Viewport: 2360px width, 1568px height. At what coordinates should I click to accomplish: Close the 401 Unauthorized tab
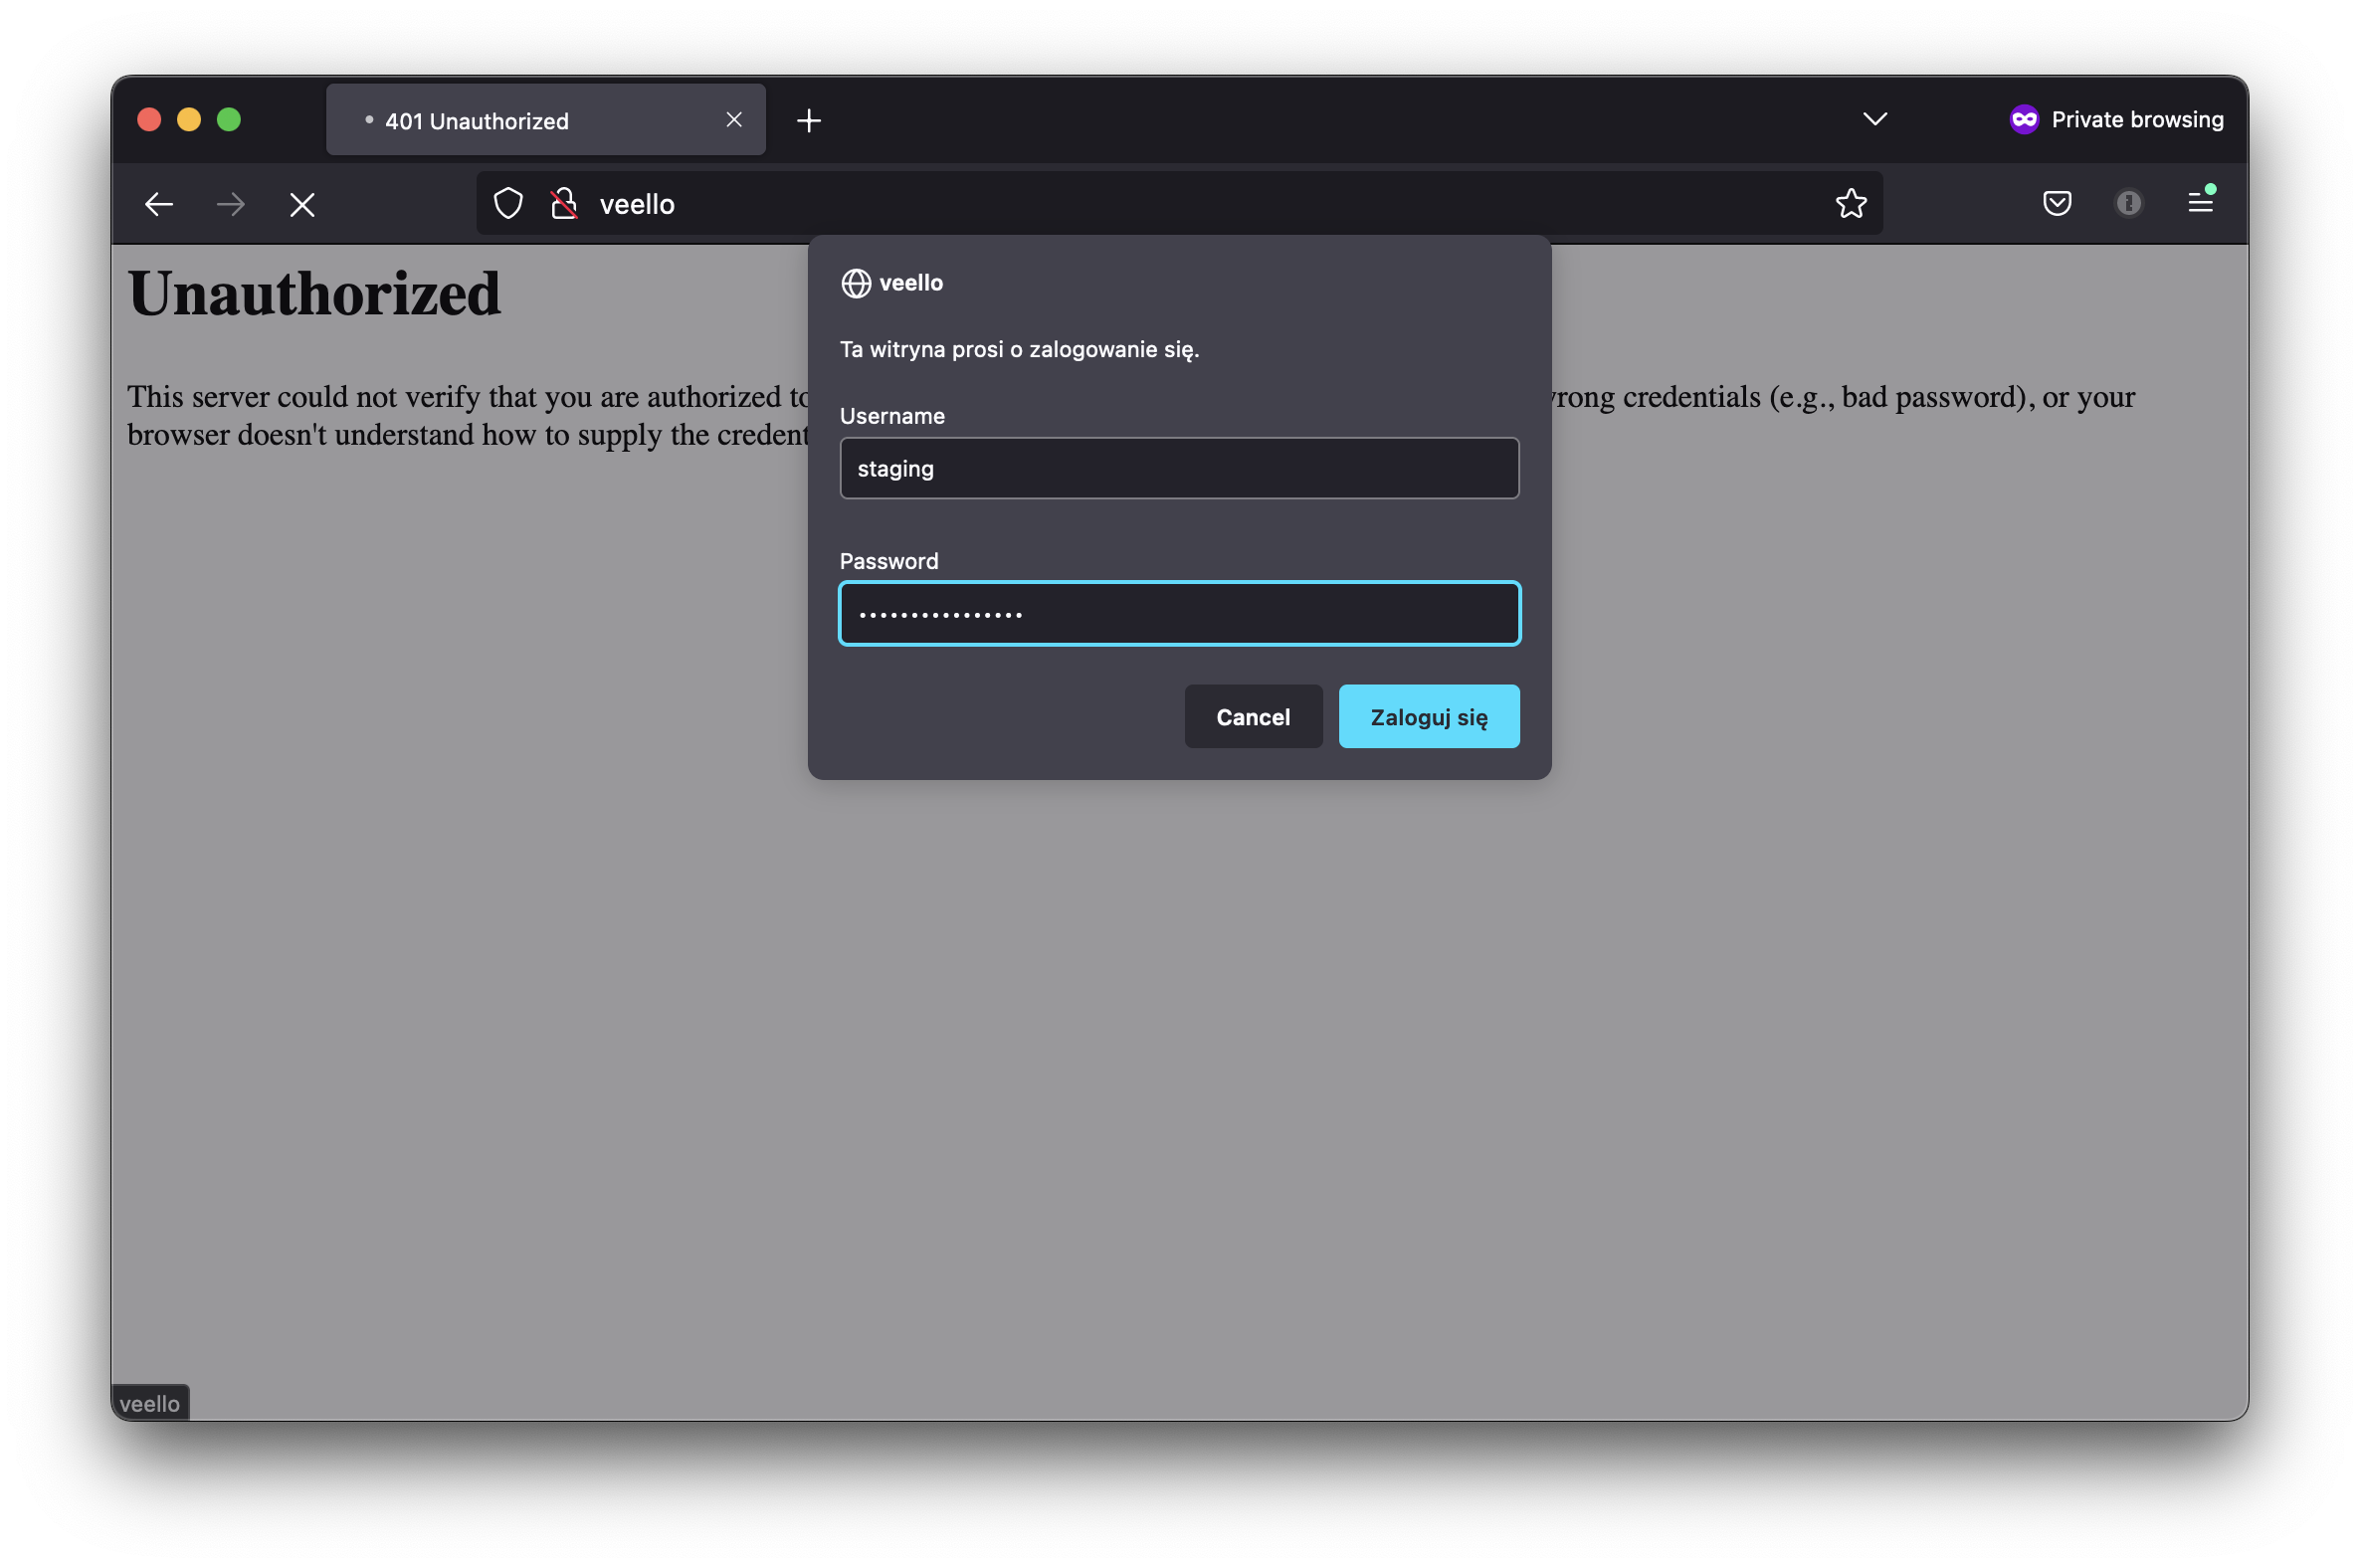point(734,120)
